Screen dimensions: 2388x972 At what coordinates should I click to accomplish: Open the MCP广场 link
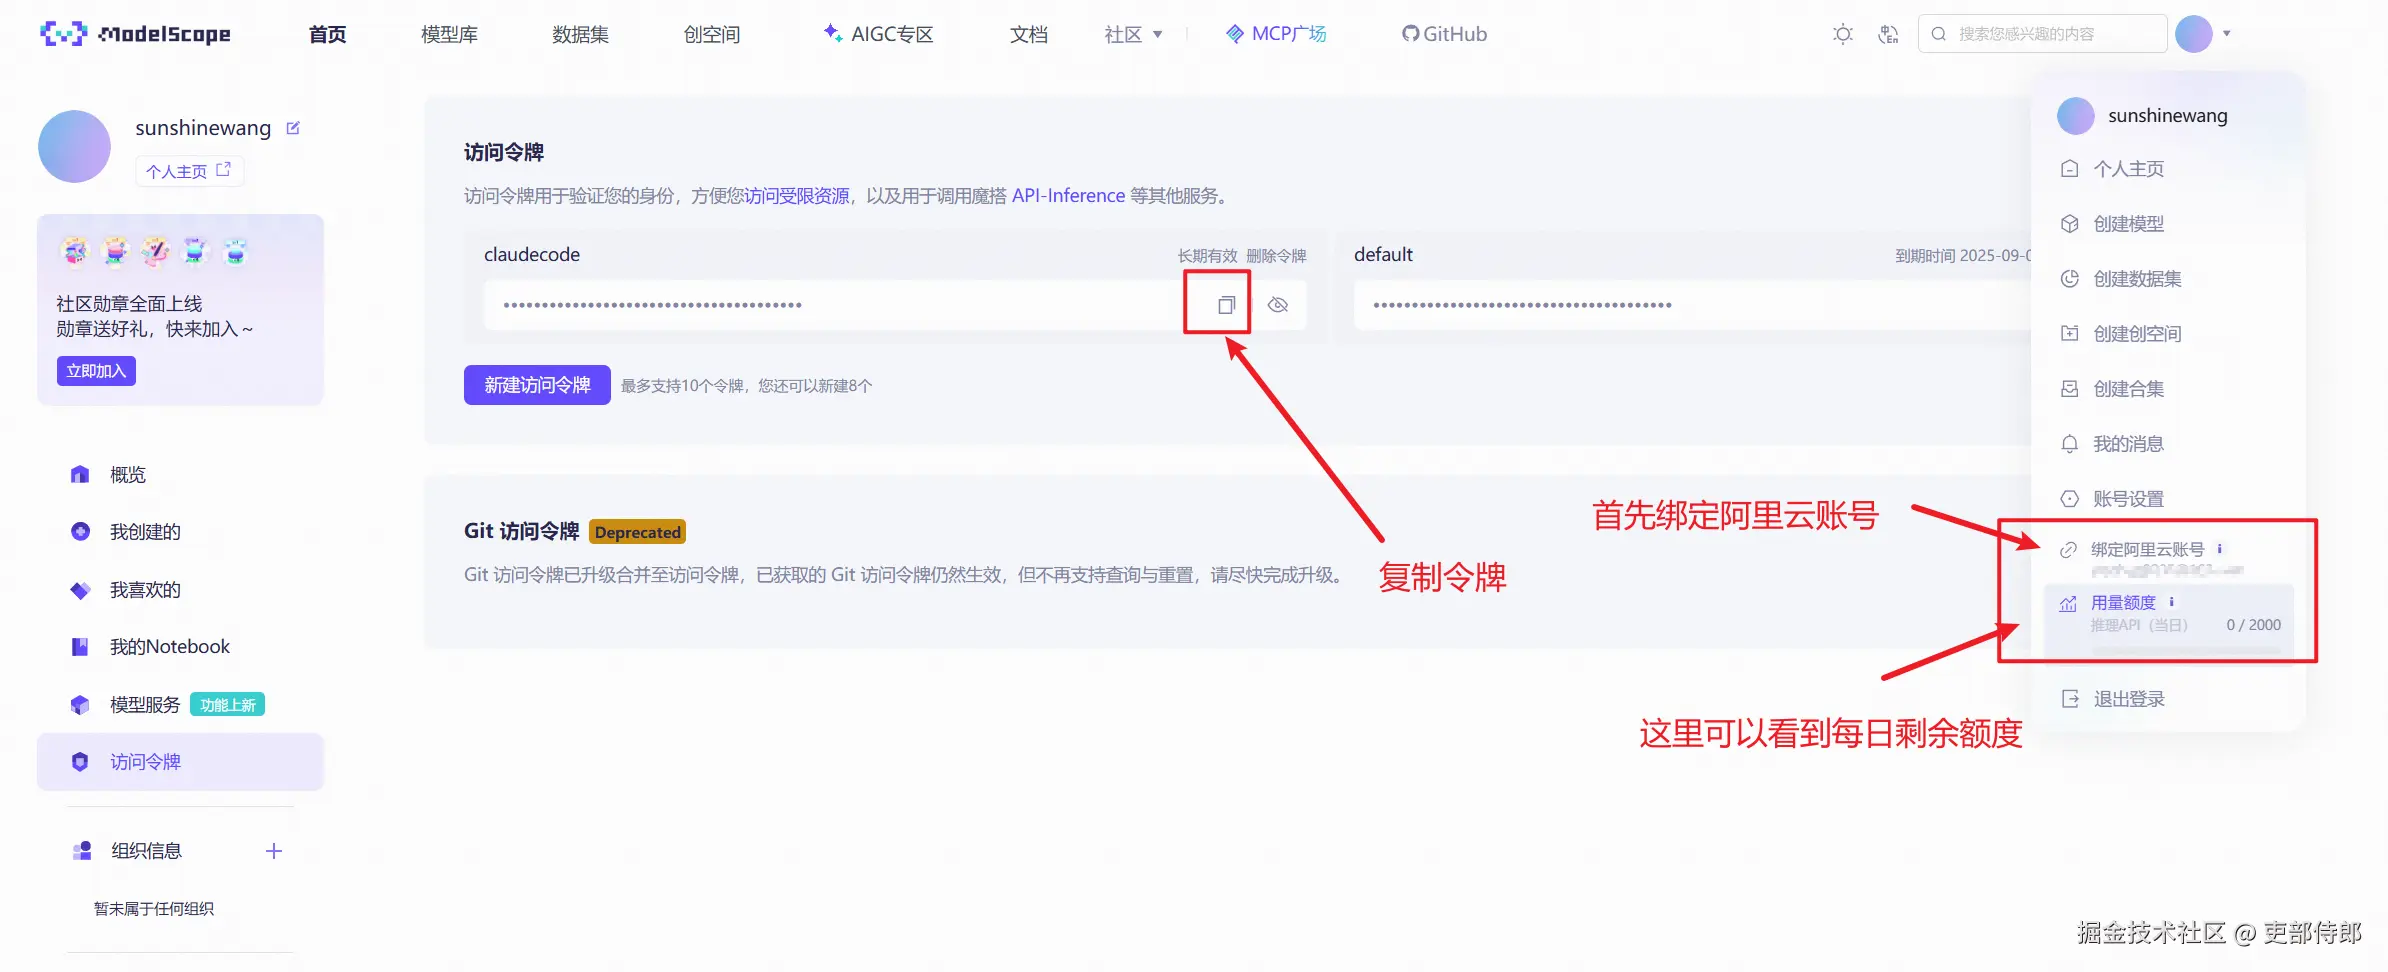[1276, 34]
